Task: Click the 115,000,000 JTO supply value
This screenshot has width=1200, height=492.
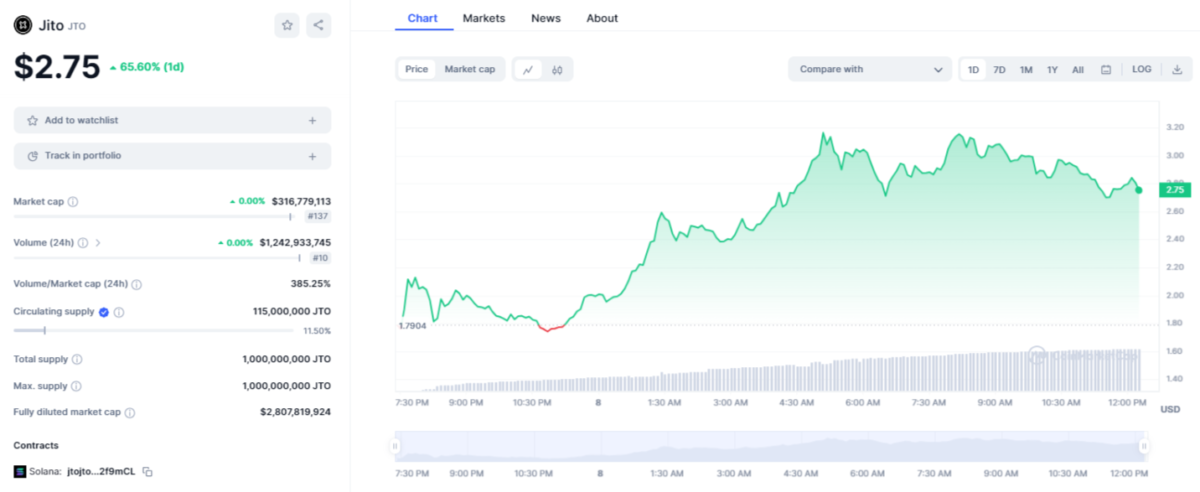Action: coord(292,312)
